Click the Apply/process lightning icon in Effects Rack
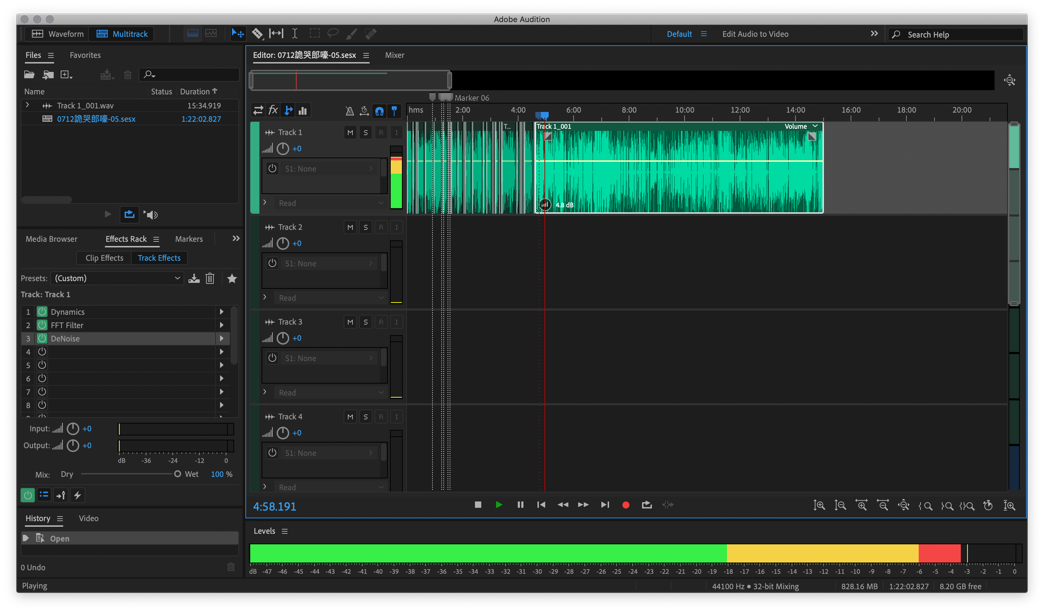The width and height of the screenshot is (1044, 612). click(x=77, y=495)
